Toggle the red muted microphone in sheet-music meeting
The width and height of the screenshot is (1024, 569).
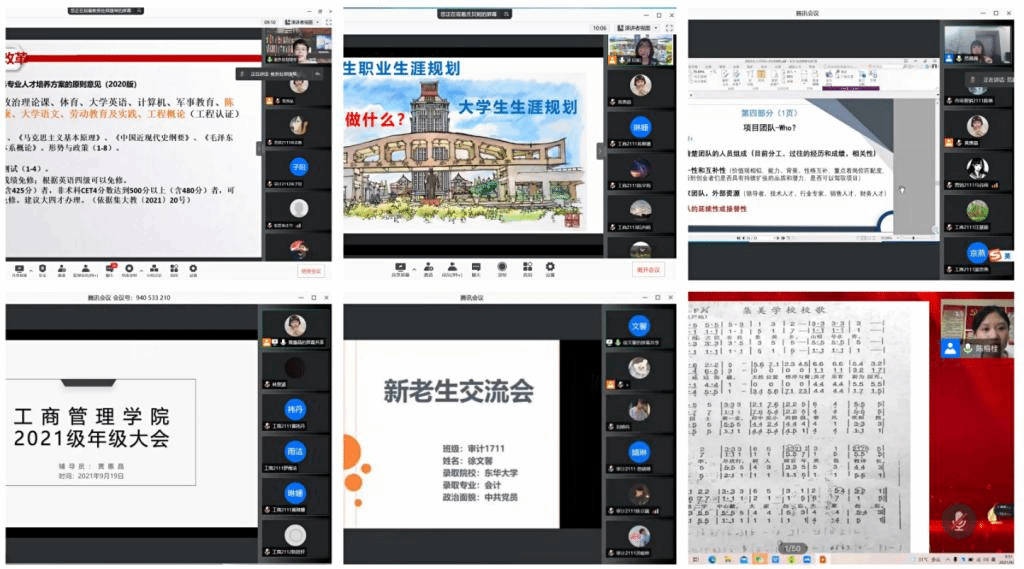(958, 518)
